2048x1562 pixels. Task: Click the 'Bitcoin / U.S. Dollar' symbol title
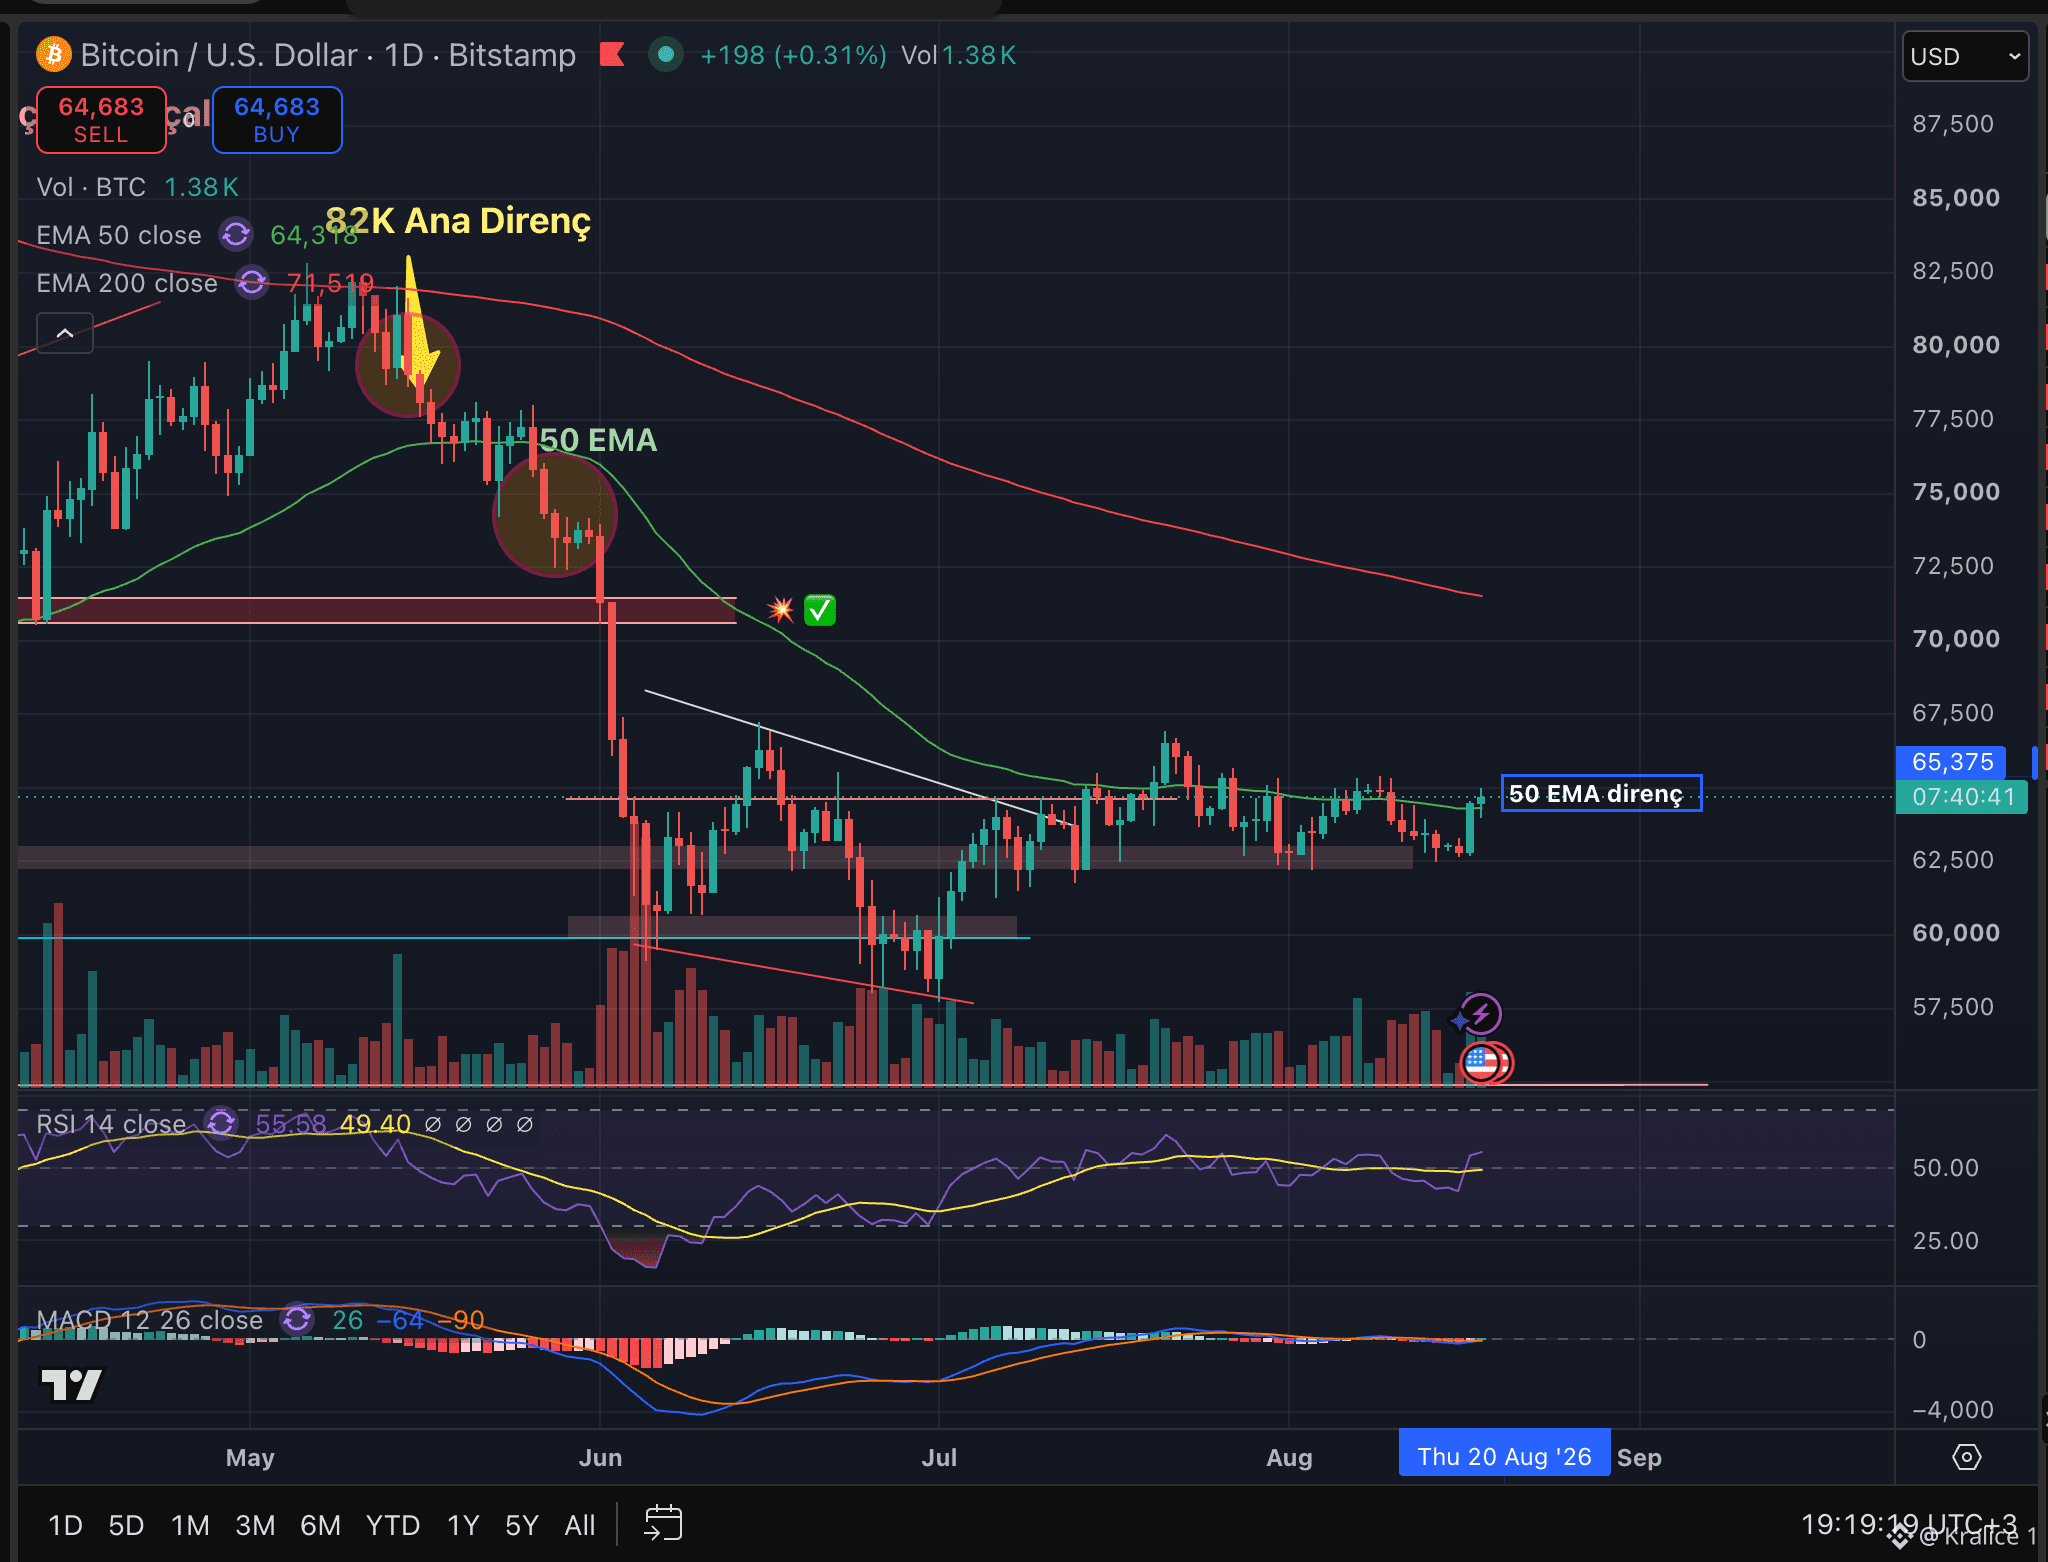(x=218, y=54)
